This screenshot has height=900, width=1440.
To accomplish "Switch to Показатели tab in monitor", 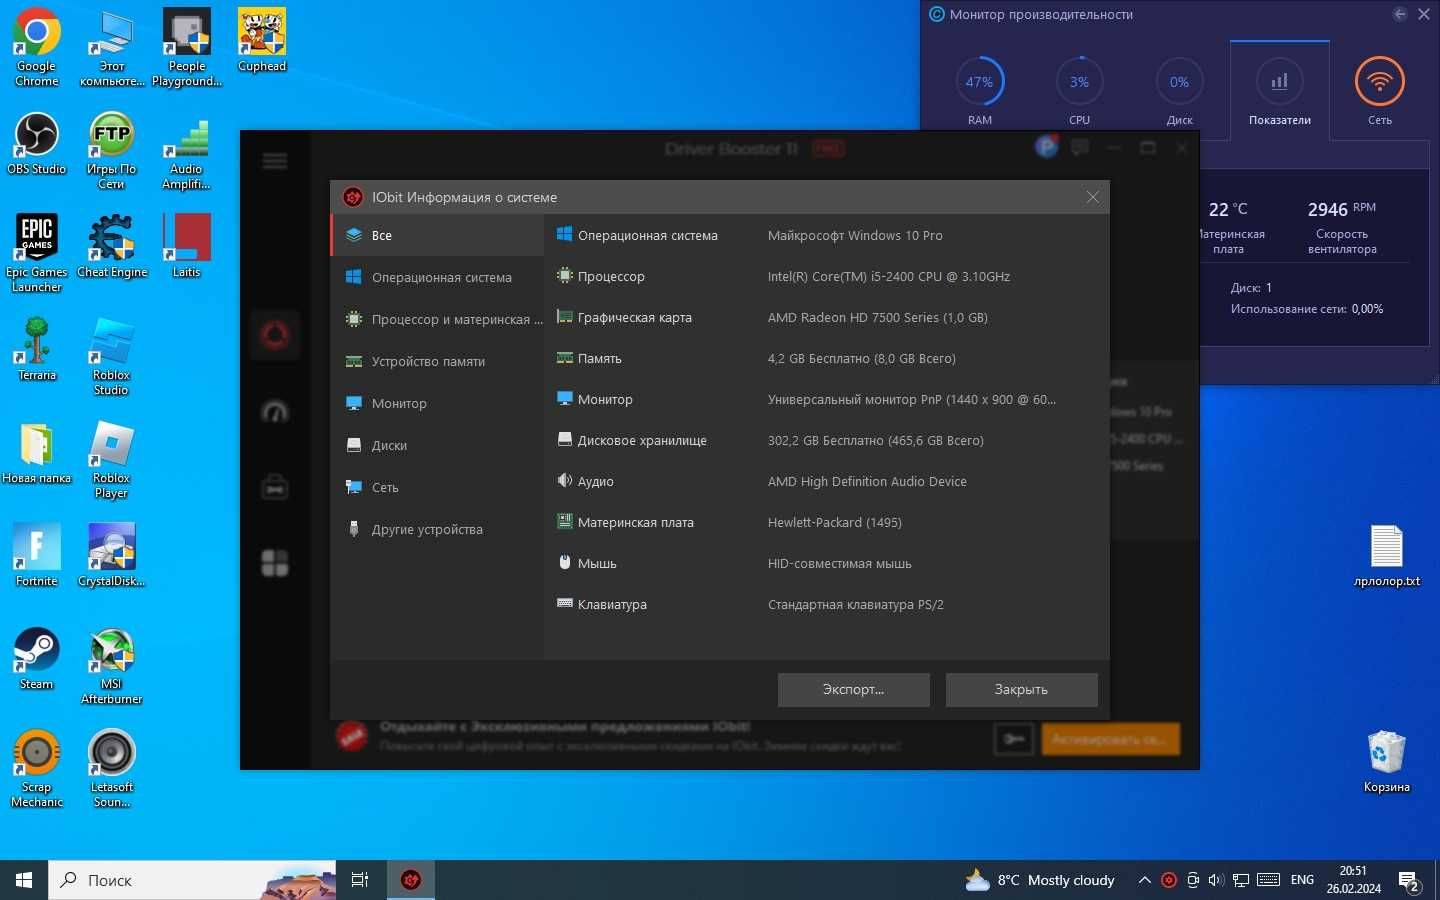I will pos(1280,92).
